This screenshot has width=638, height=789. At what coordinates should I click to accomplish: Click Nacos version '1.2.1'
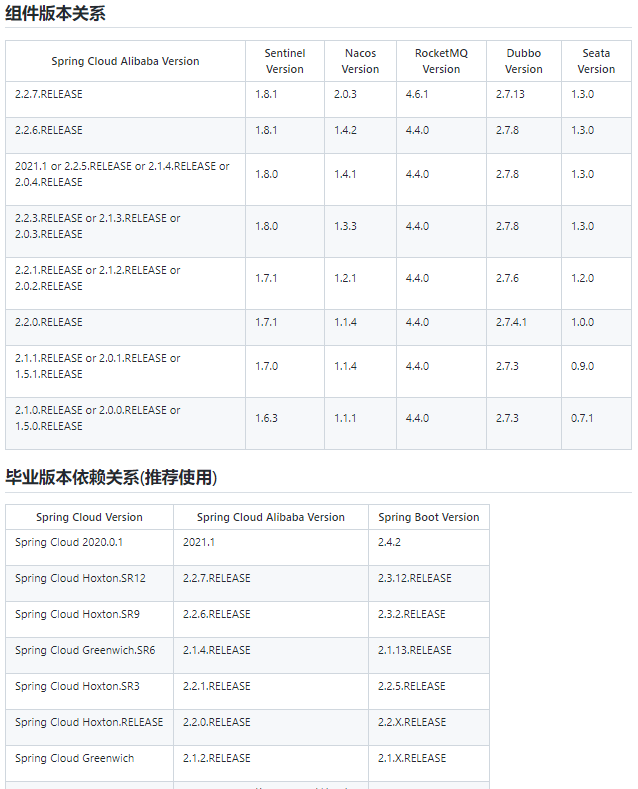(x=345, y=278)
